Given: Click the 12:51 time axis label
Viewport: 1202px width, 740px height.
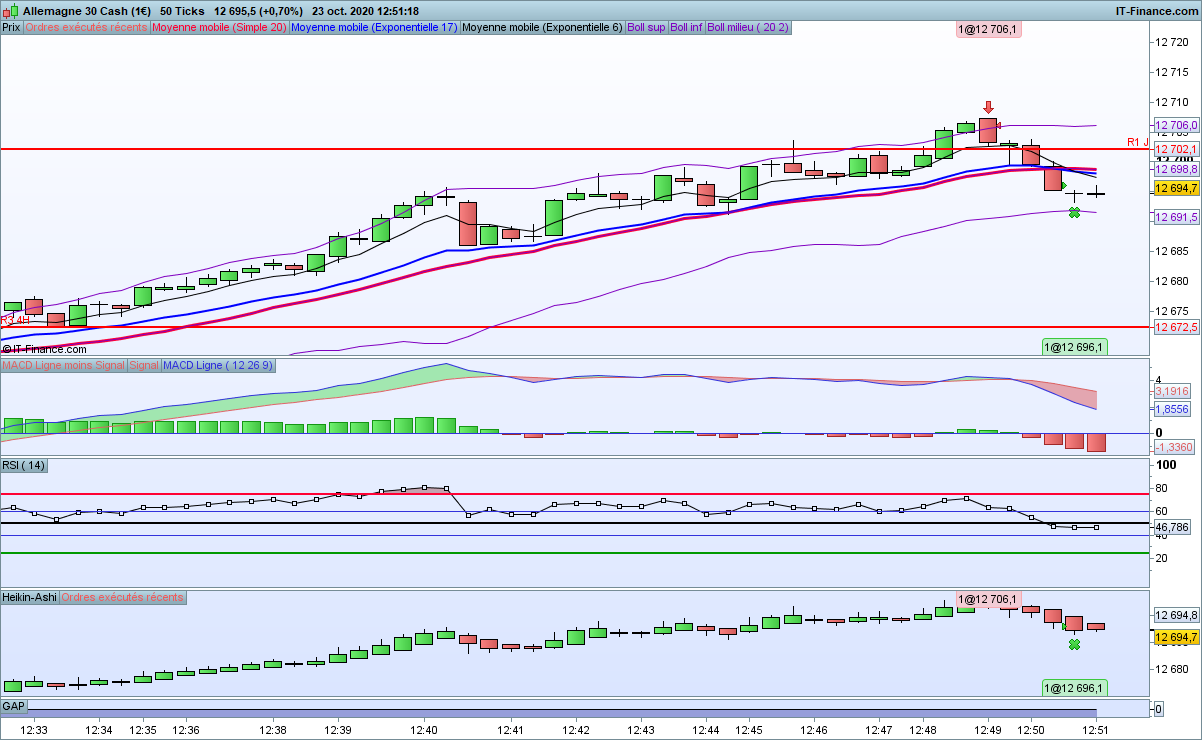Looking at the screenshot, I should [x=1096, y=730].
